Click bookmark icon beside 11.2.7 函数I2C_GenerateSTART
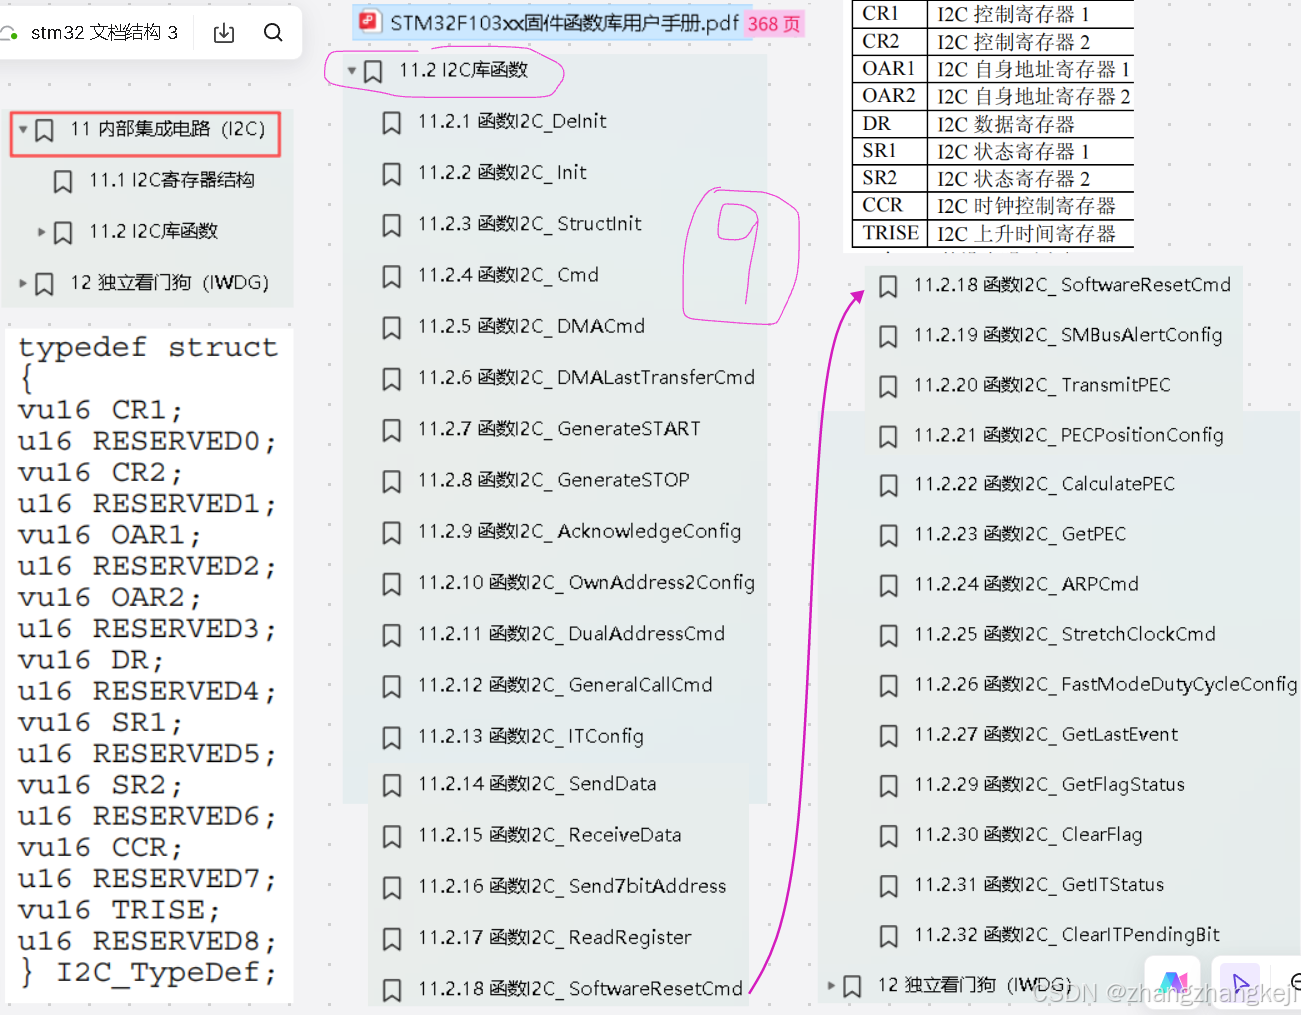This screenshot has height=1015, width=1301. tap(392, 430)
